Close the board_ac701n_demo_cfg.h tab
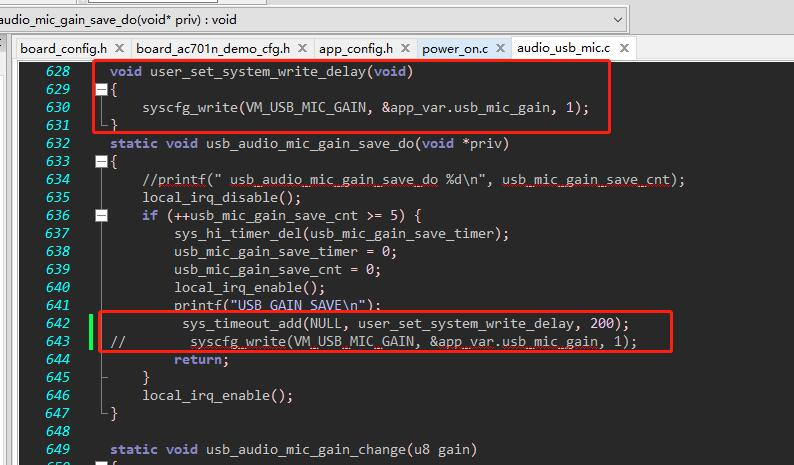The width and height of the screenshot is (794, 465). tap(302, 48)
